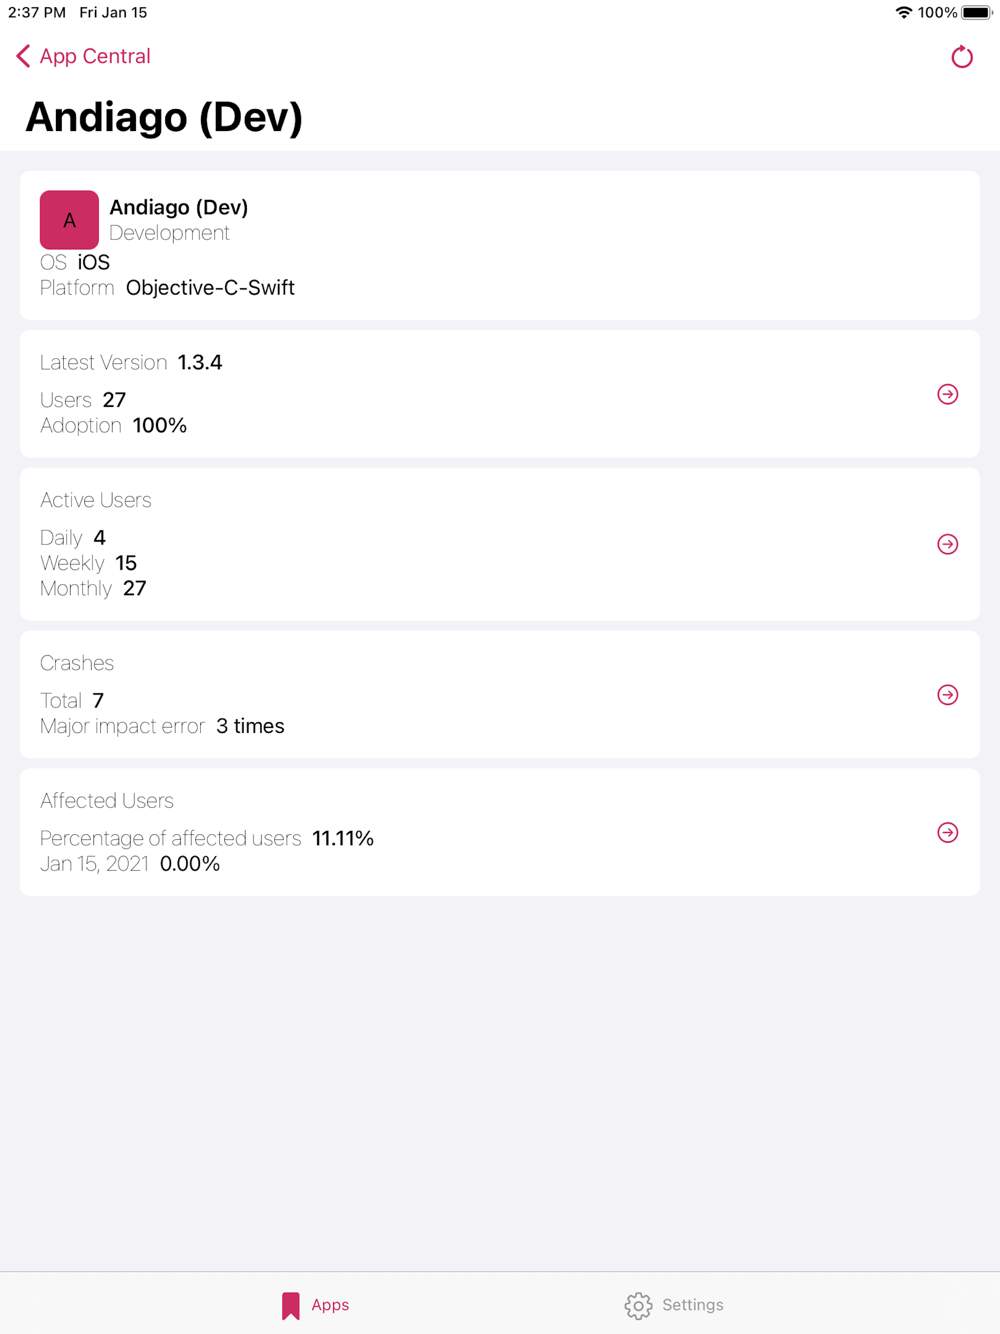
Task: Select Percentage of affected users row
Action: (x=207, y=838)
